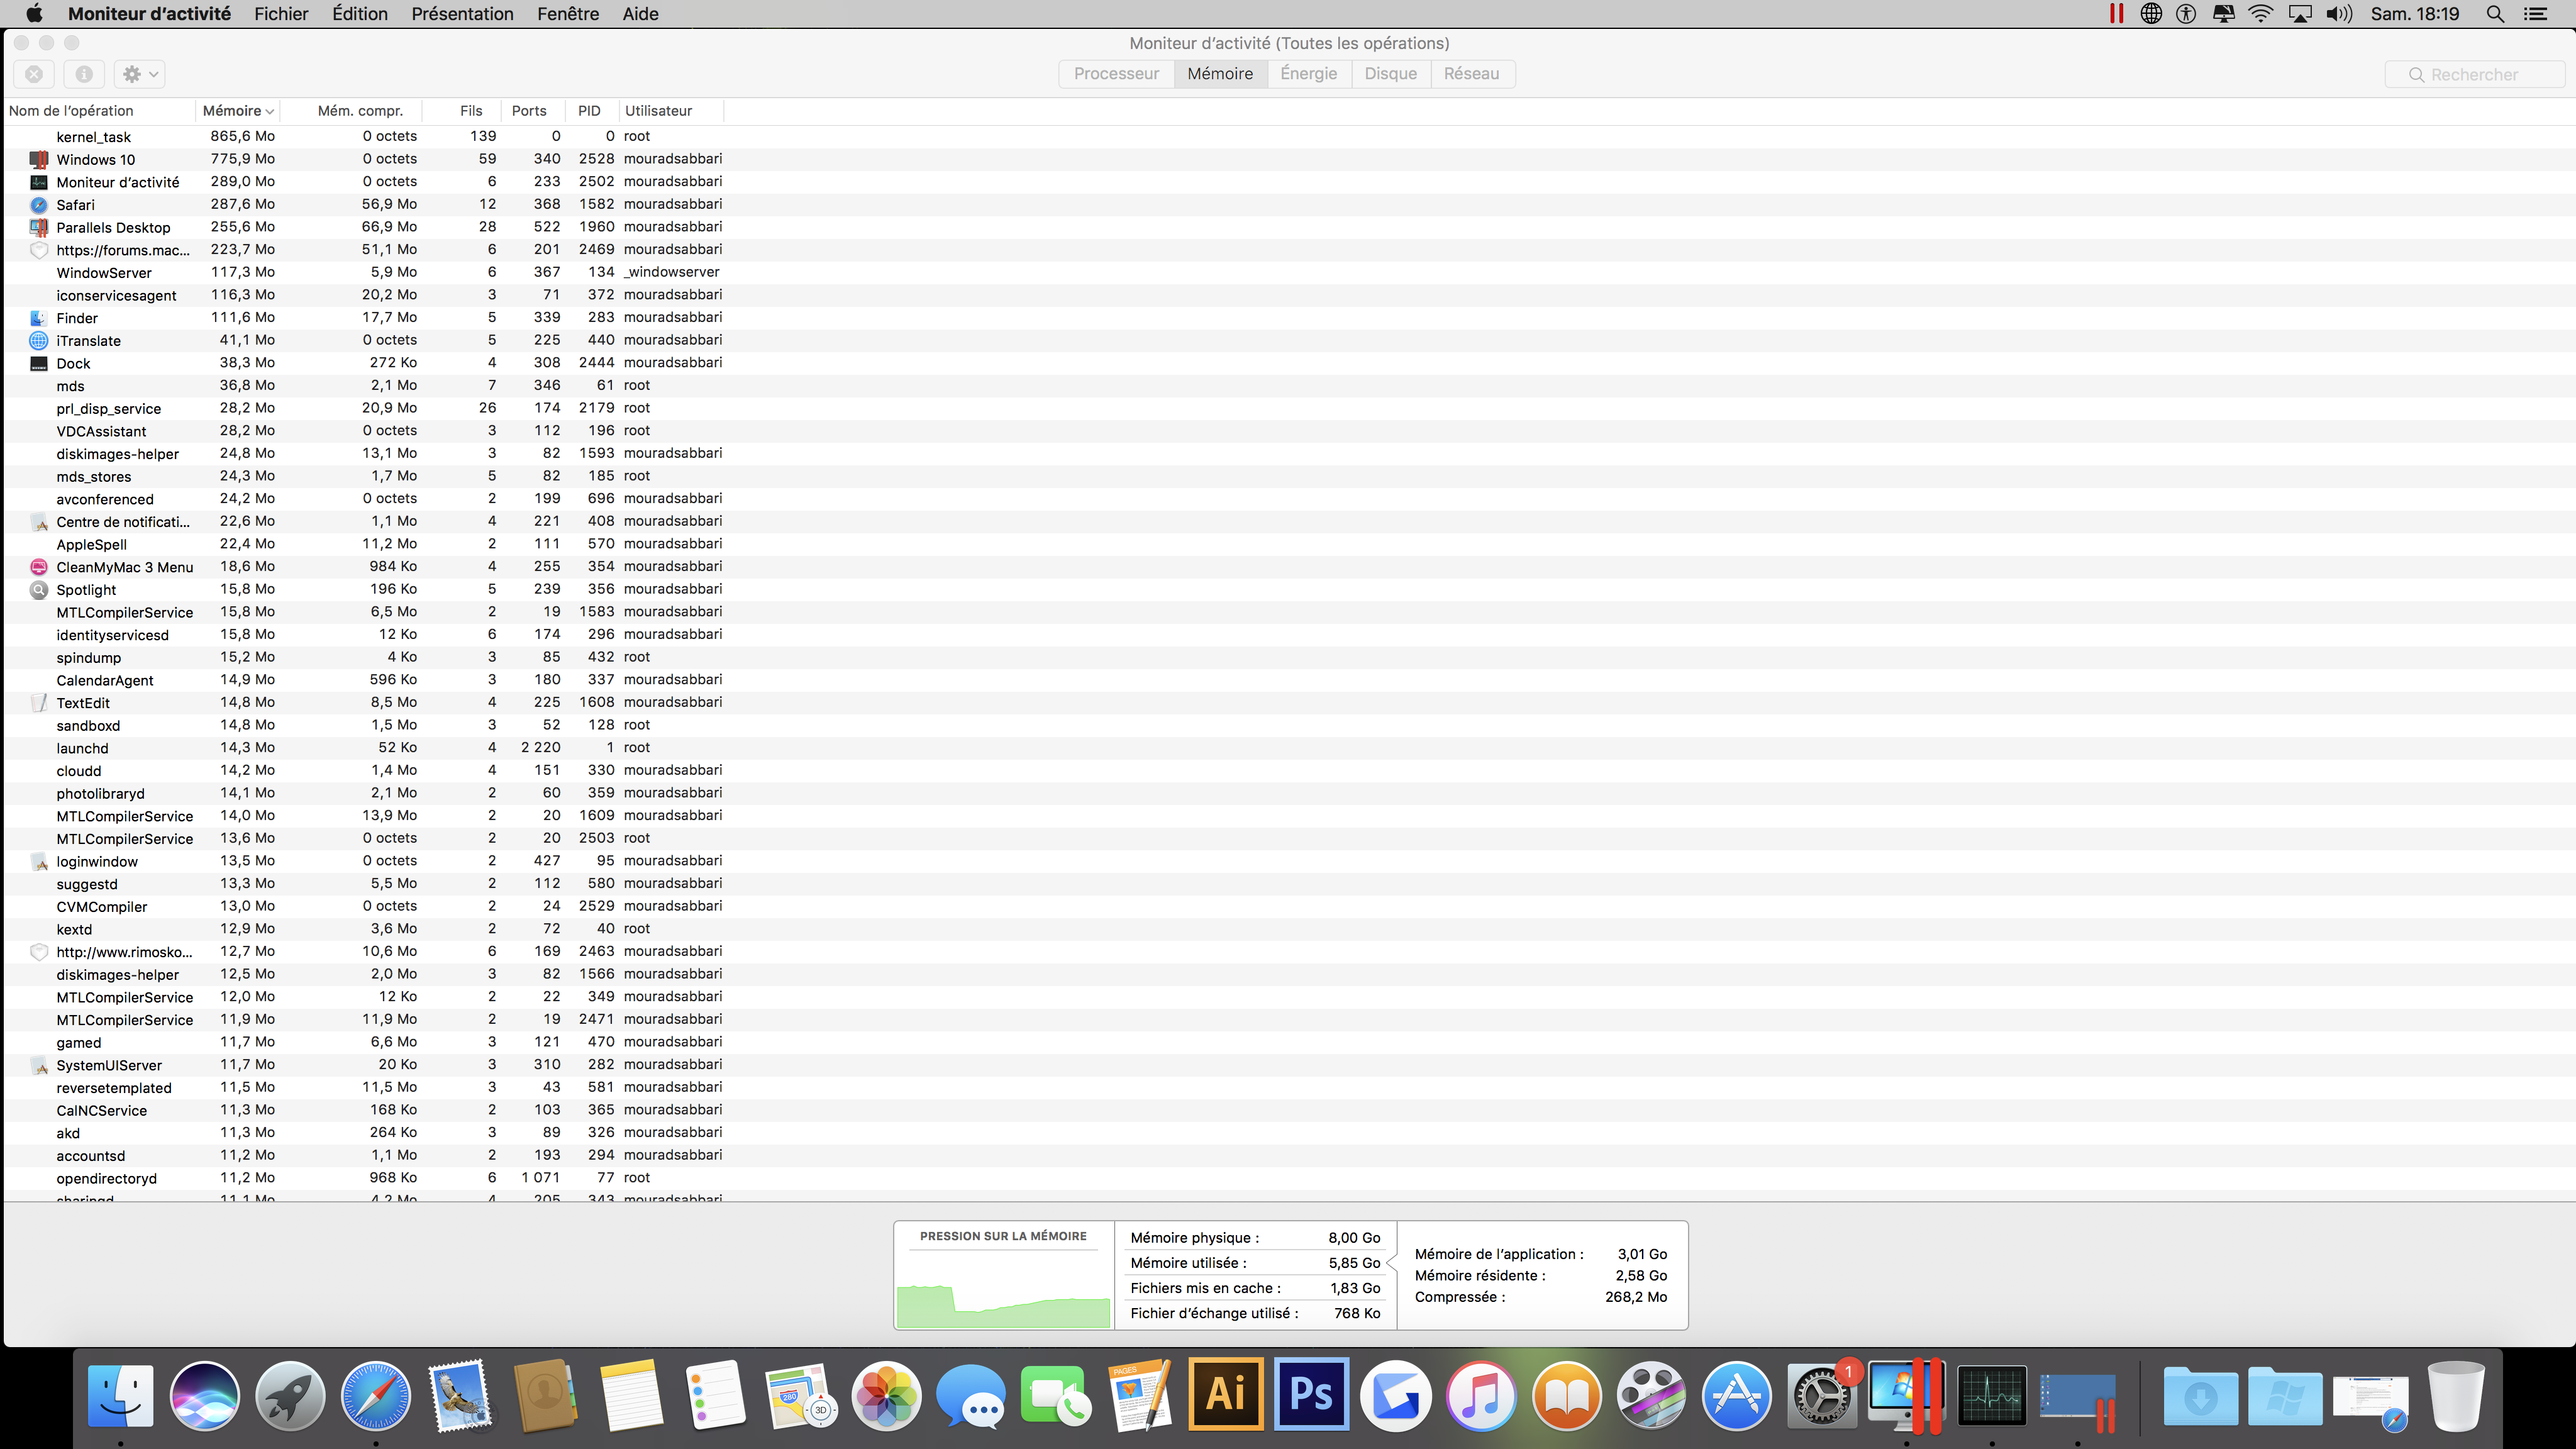Open the Apple menu
This screenshot has width=2576, height=1449.
point(34,14)
